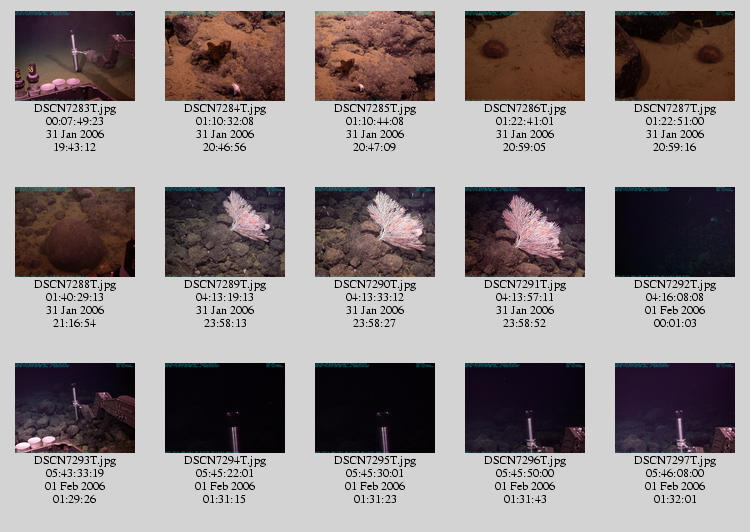Viewport: 750px width, 532px height.
Task: Select timecode 04:13:57:11
Action: 525,297
